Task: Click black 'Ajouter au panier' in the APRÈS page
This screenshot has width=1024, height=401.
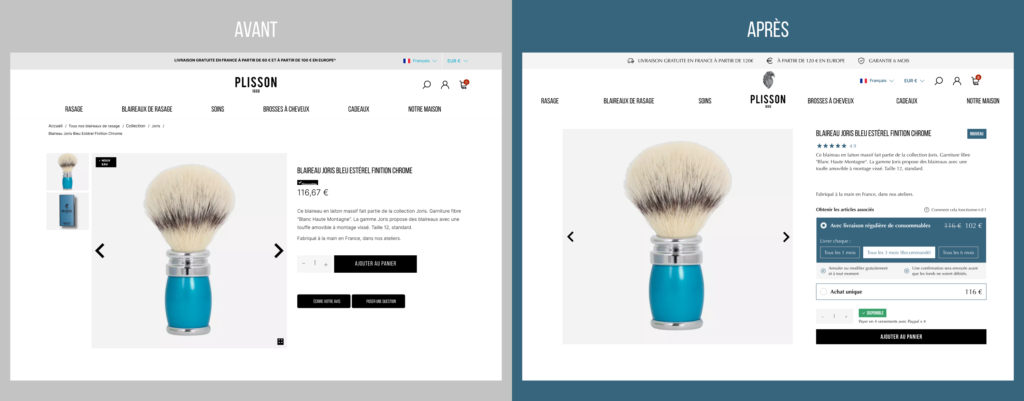Action: point(901,336)
